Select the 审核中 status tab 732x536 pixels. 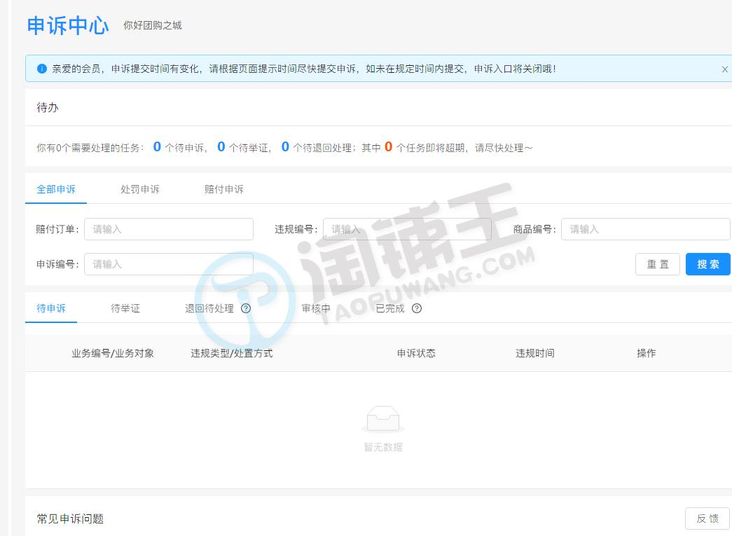[316, 308]
